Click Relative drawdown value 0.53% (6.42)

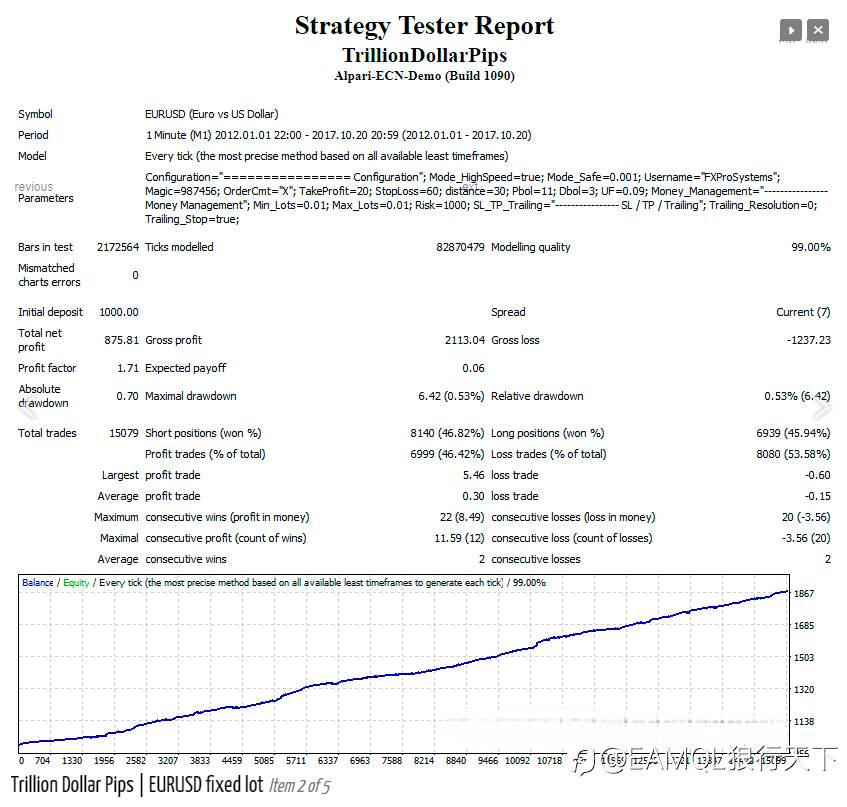click(x=797, y=396)
